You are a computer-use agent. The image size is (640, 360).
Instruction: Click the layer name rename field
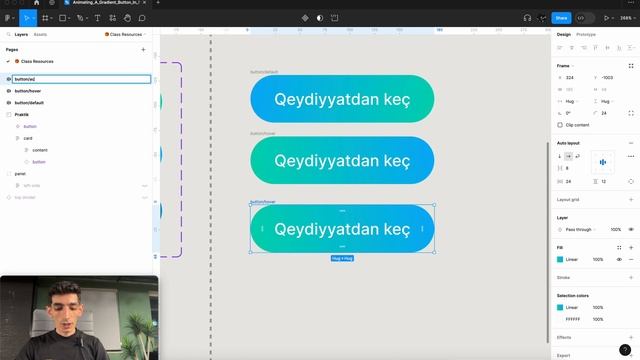[x=82, y=79]
